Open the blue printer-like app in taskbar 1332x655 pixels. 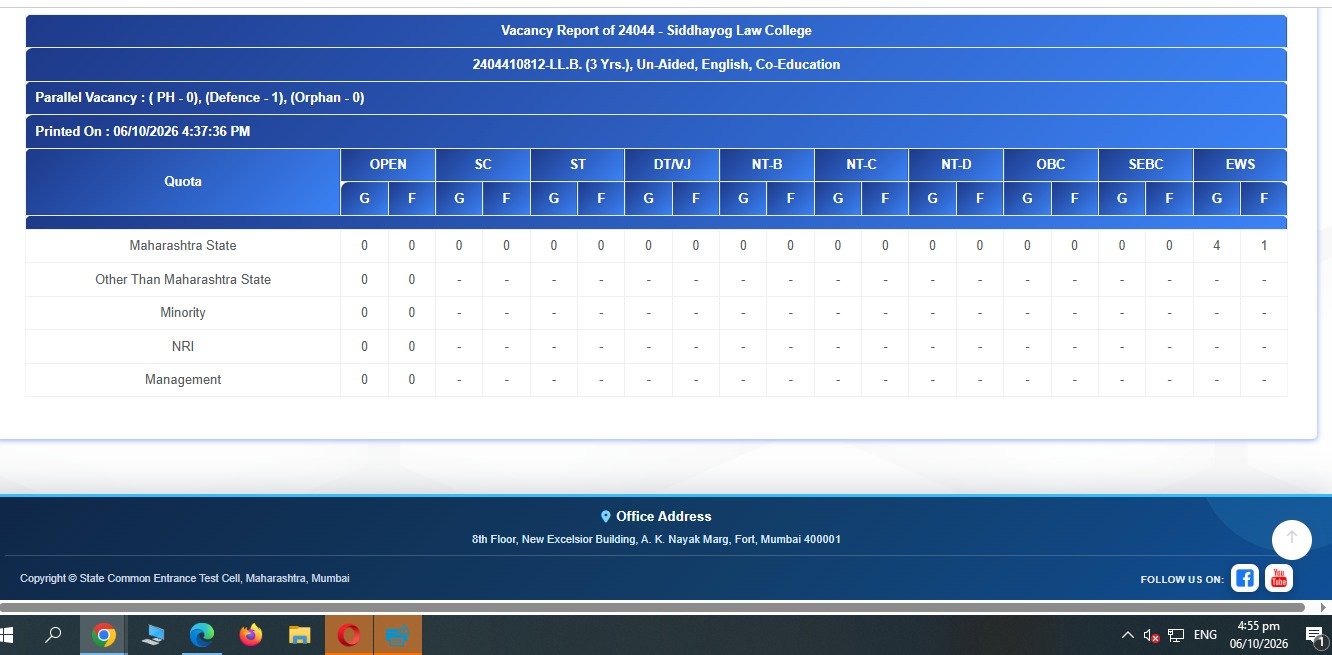click(398, 635)
